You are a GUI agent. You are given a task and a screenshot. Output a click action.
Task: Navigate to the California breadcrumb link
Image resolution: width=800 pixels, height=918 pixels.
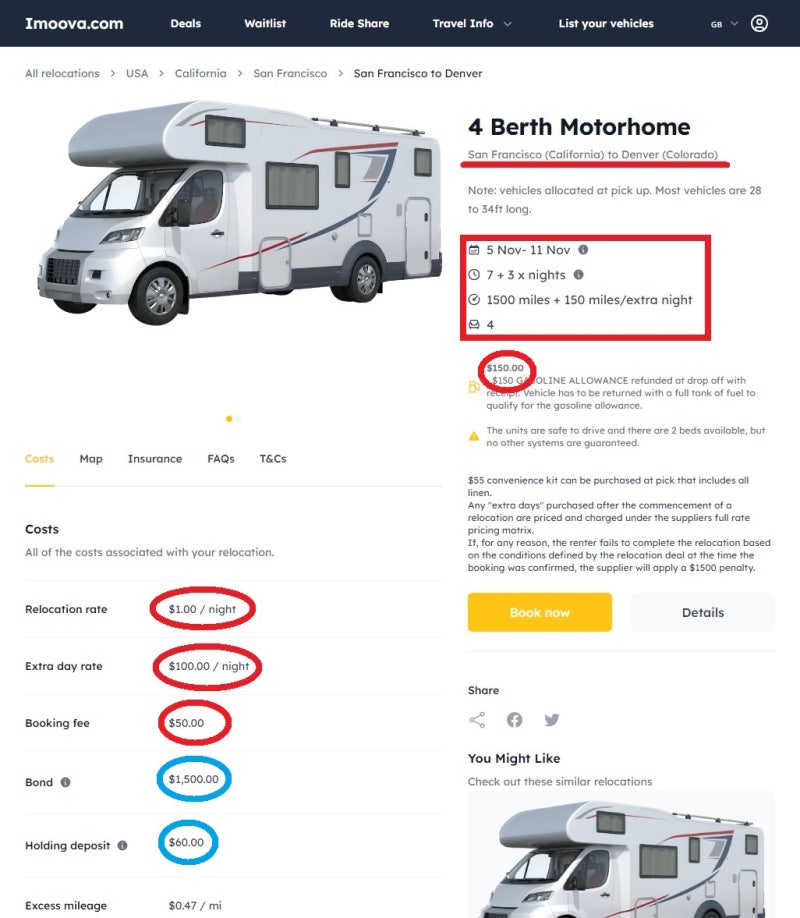point(201,74)
